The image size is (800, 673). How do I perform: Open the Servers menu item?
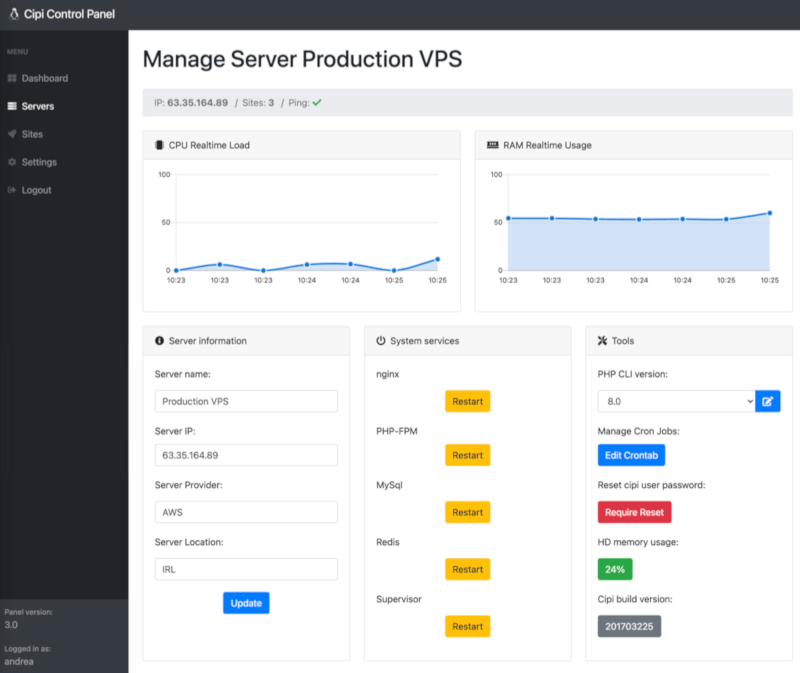pos(38,106)
